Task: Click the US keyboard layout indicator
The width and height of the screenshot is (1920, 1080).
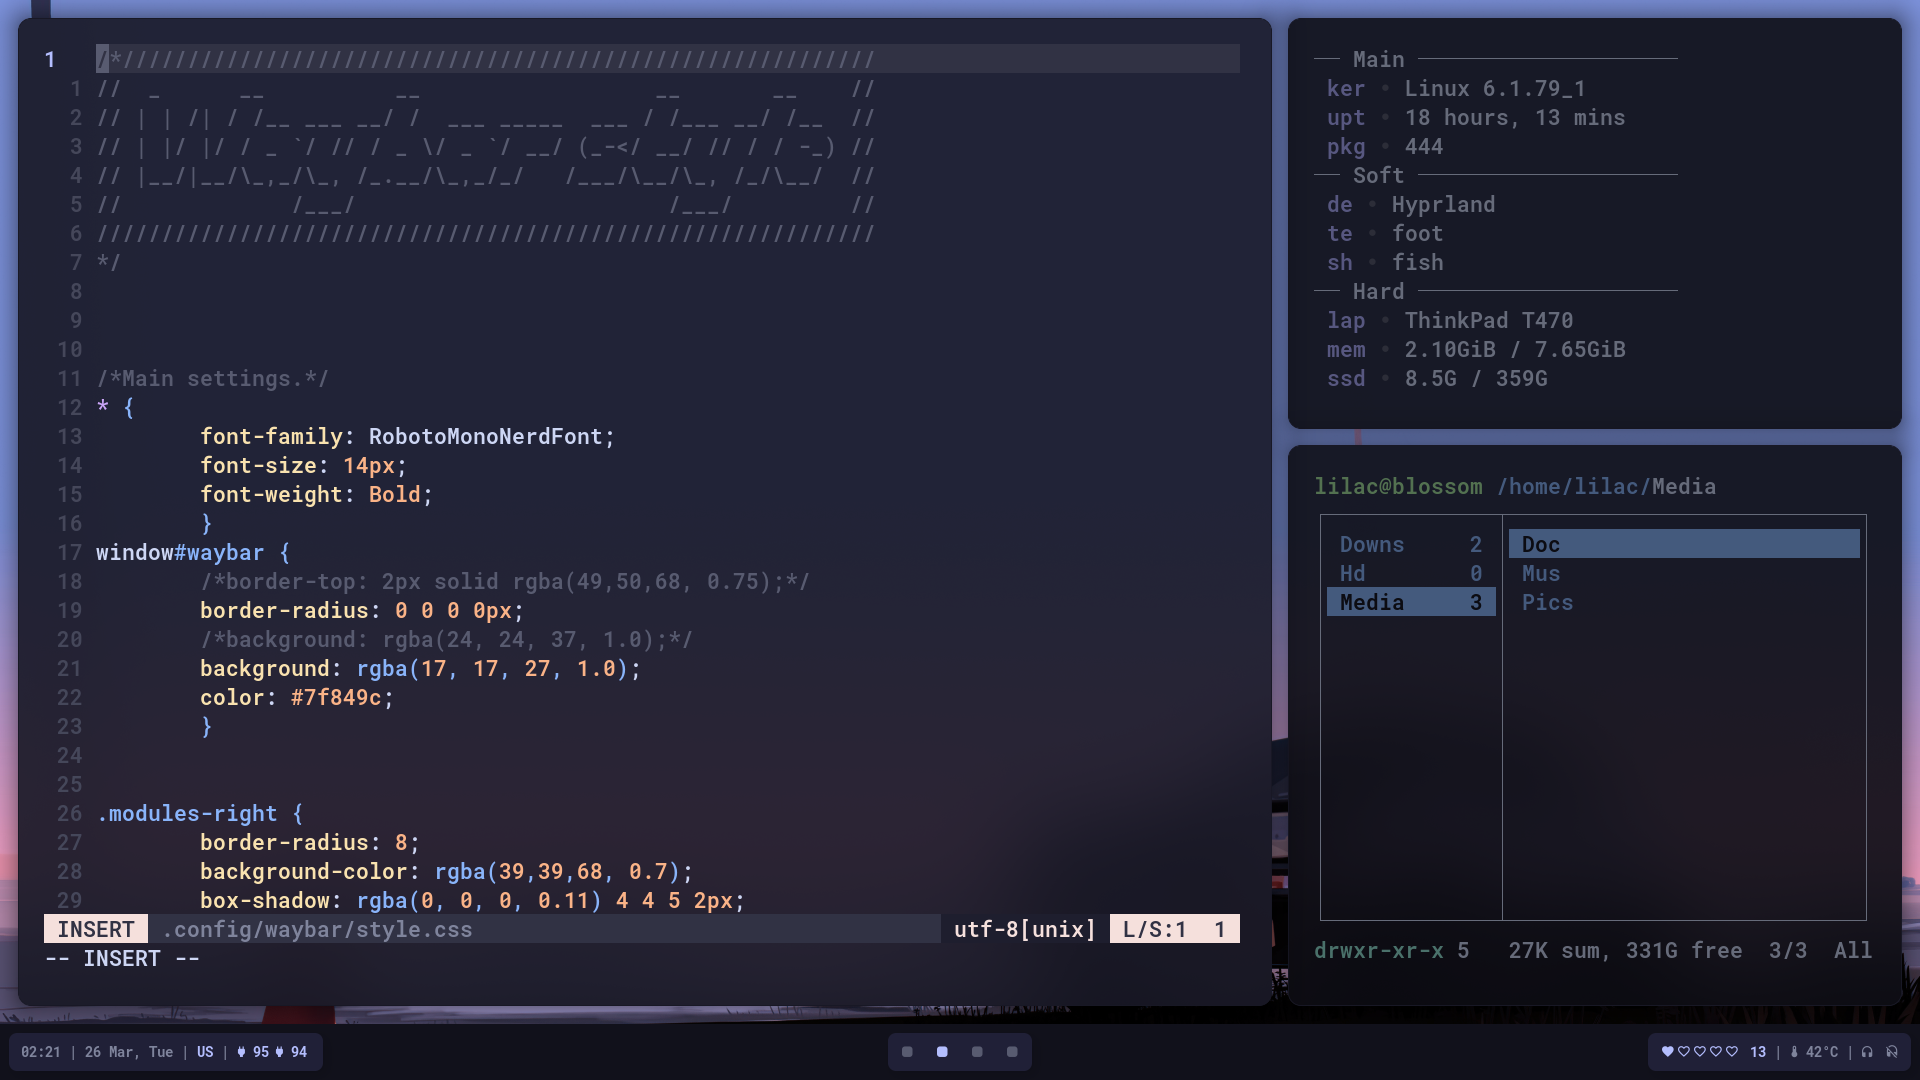Action: tap(205, 1052)
